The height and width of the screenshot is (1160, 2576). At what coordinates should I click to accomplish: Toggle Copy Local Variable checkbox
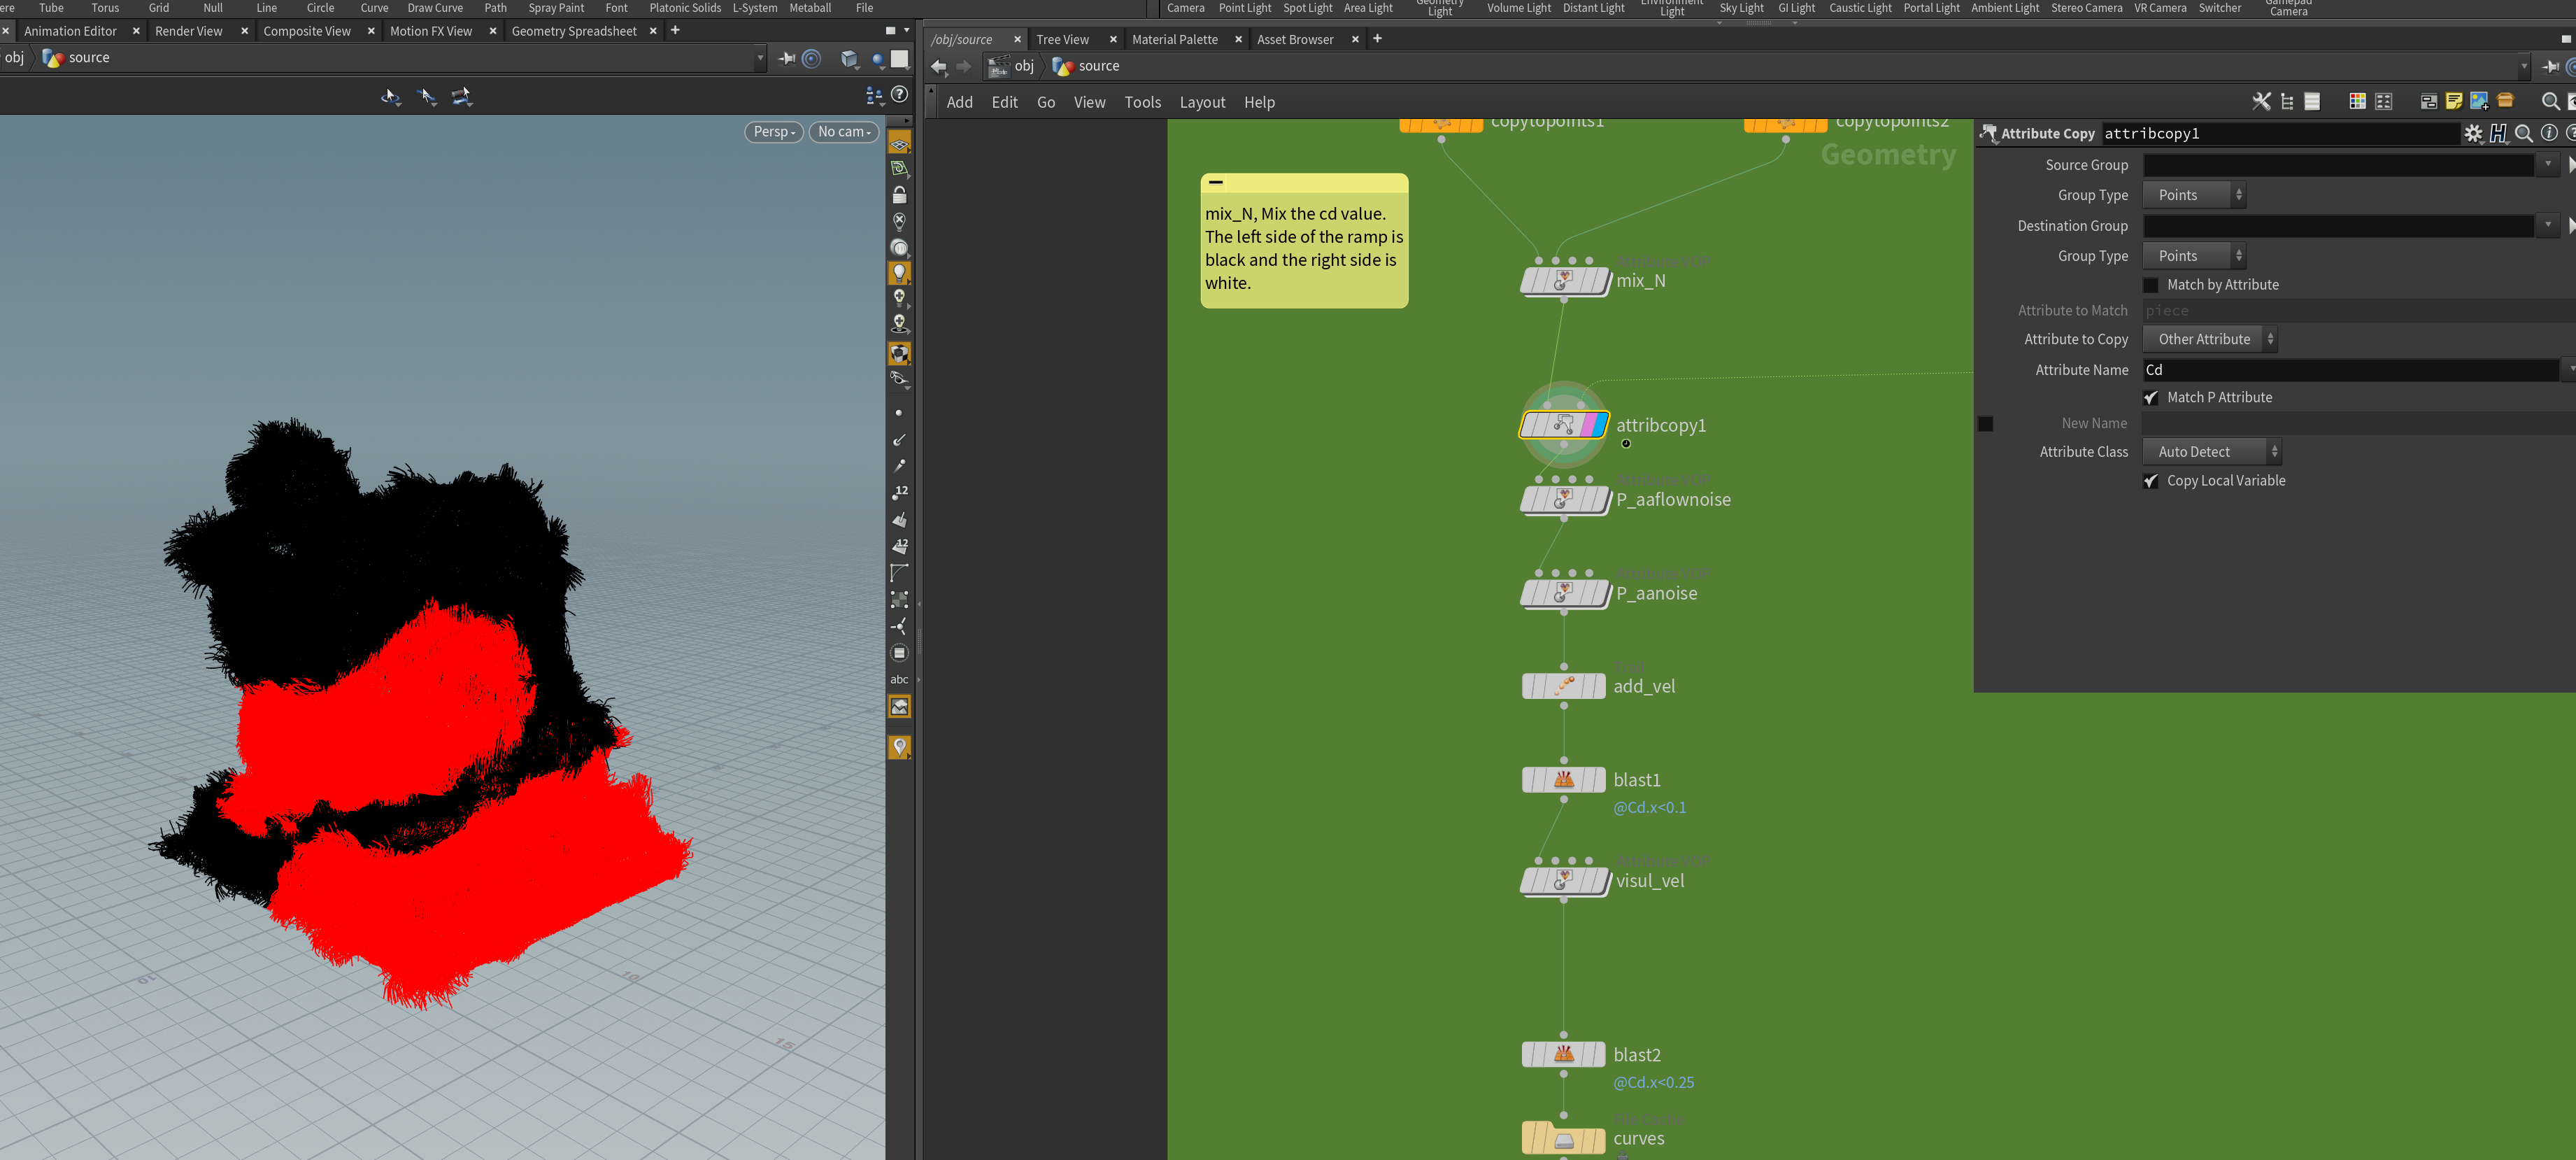(x=2150, y=481)
